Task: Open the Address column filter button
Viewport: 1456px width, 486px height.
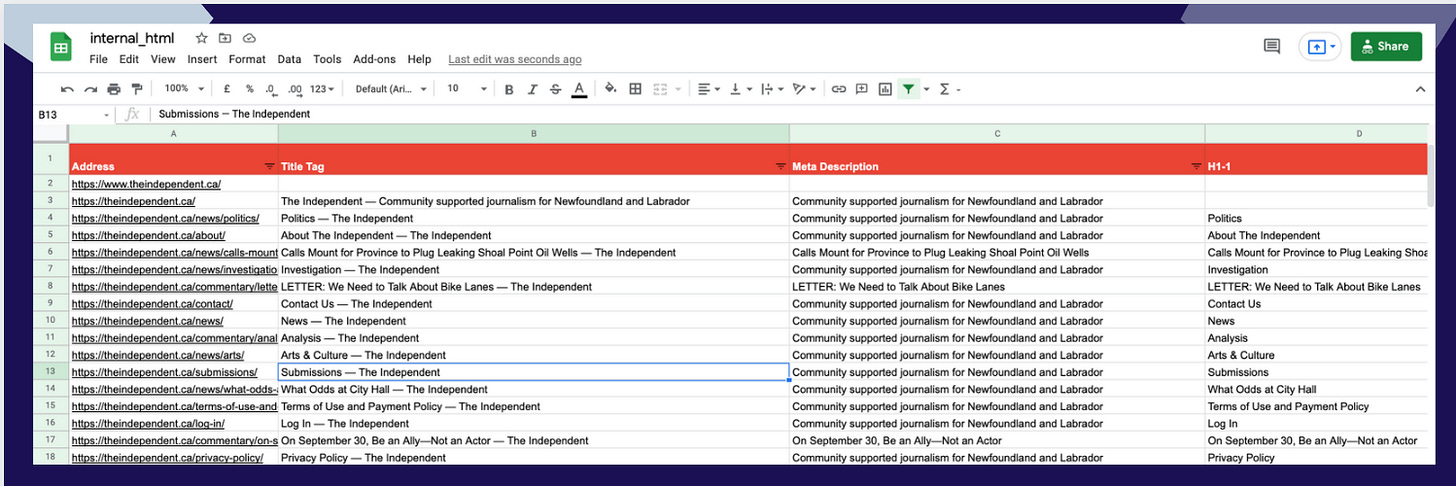Action: coord(269,166)
